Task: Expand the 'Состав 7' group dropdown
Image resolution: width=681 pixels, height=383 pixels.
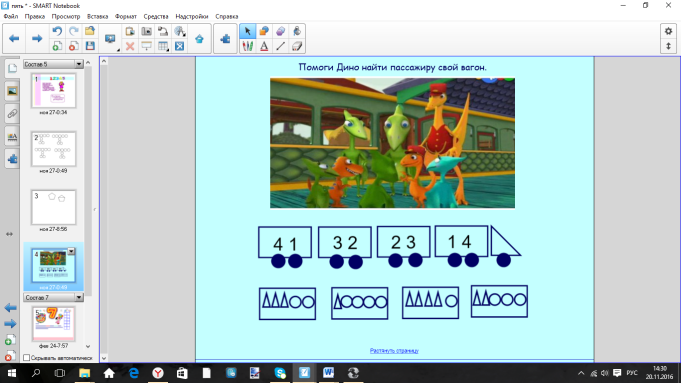Action: pos(79,297)
